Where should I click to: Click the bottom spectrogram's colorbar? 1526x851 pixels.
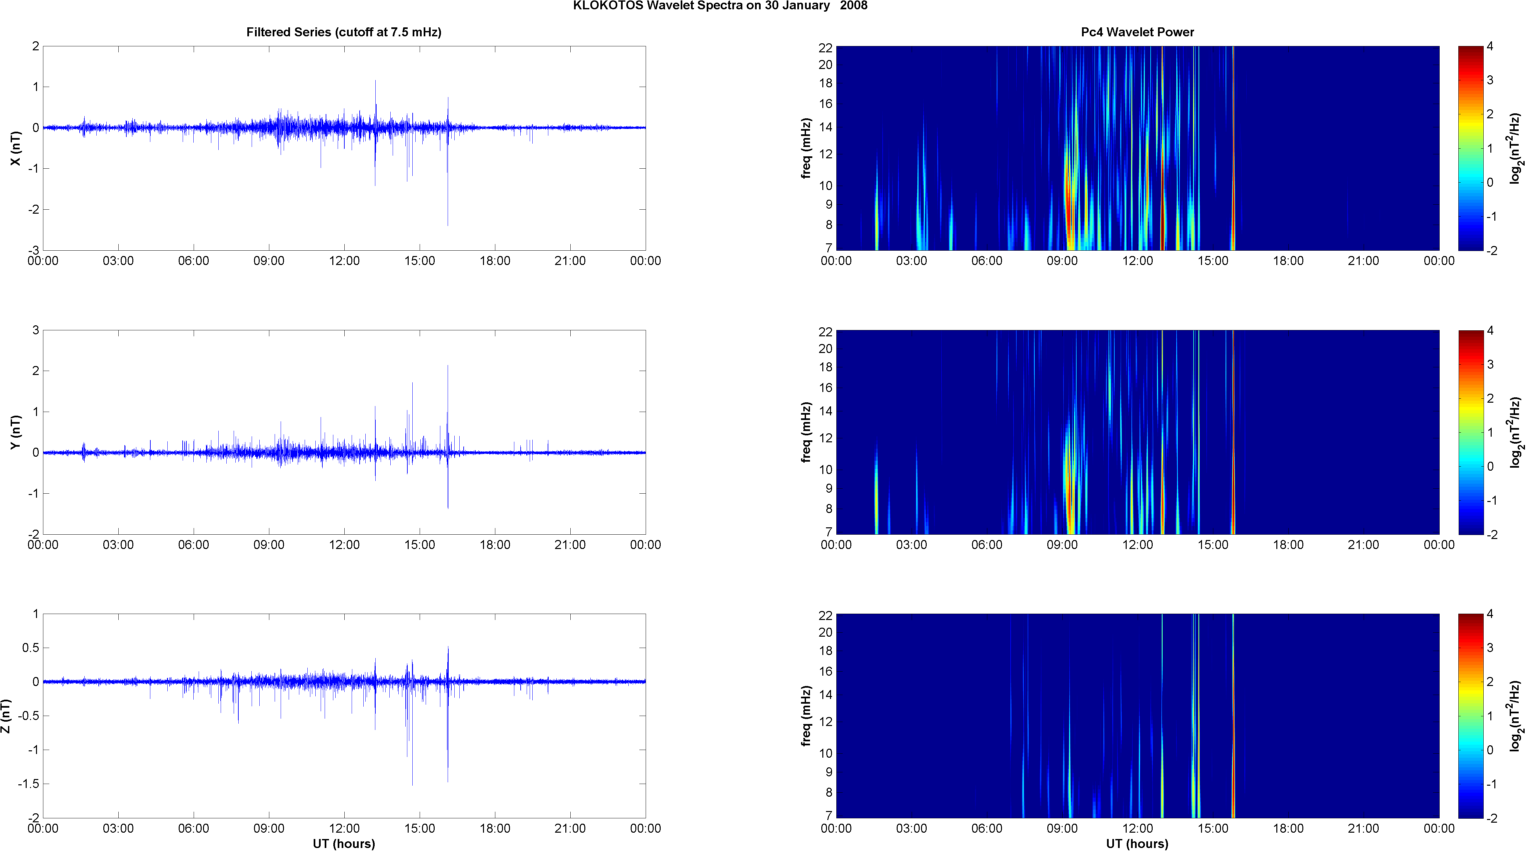click(x=1470, y=716)
